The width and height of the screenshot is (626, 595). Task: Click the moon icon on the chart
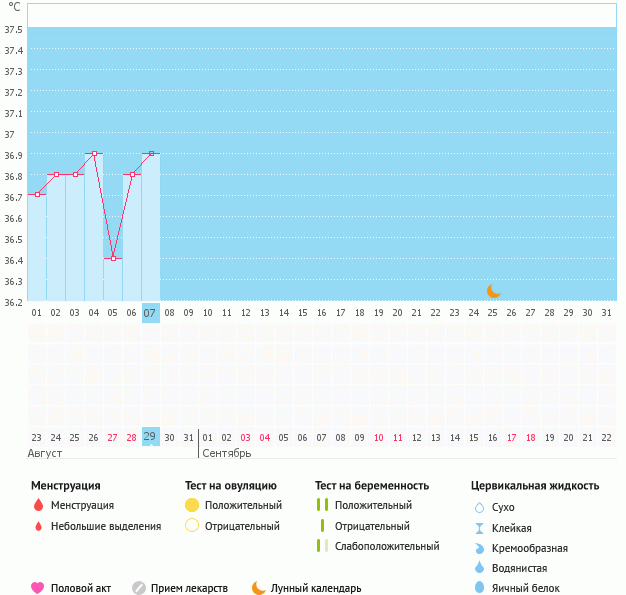pos(493,290)
